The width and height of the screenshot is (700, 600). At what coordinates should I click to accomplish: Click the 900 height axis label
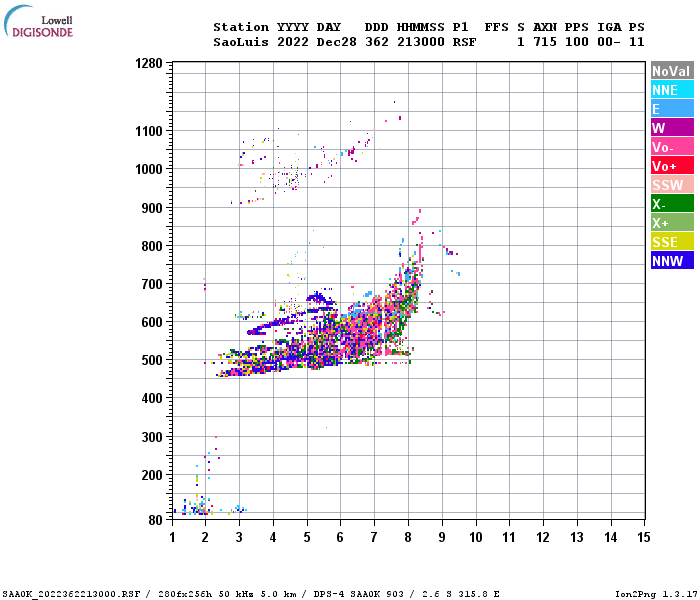(x=152, y=208)
